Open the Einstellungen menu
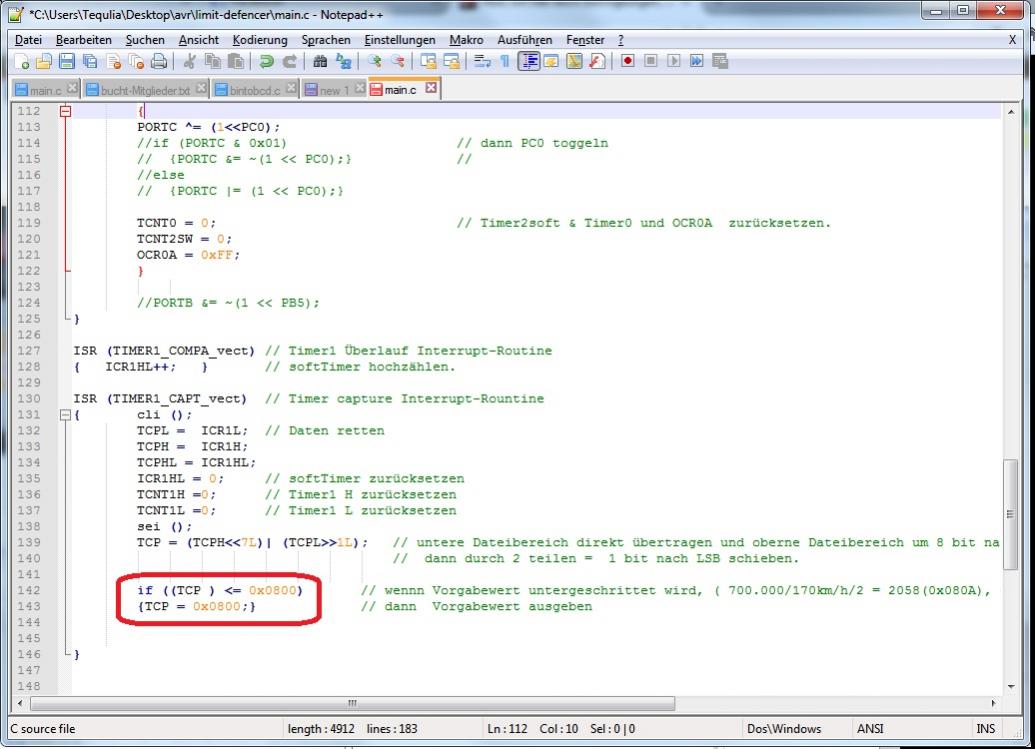This screenshot has width=1035, height=749. (400, 40)
